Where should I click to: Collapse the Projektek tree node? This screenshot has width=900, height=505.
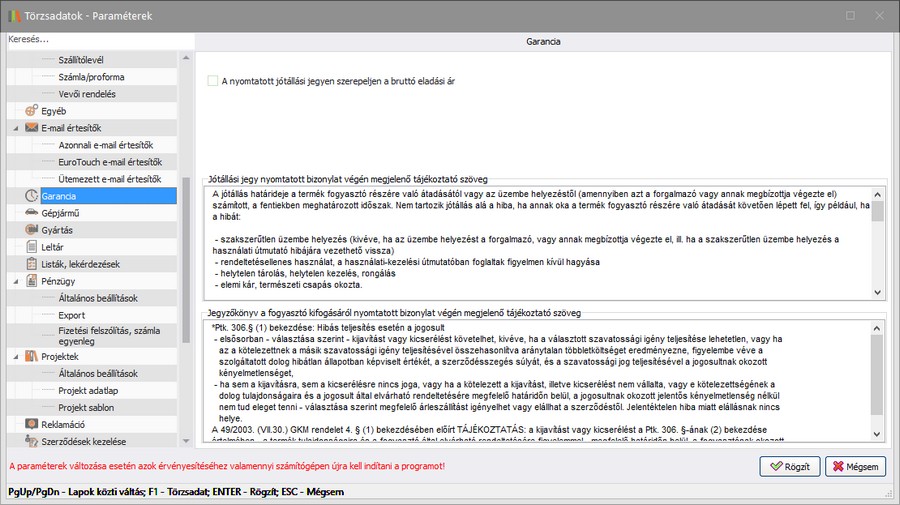coord(16,356)
